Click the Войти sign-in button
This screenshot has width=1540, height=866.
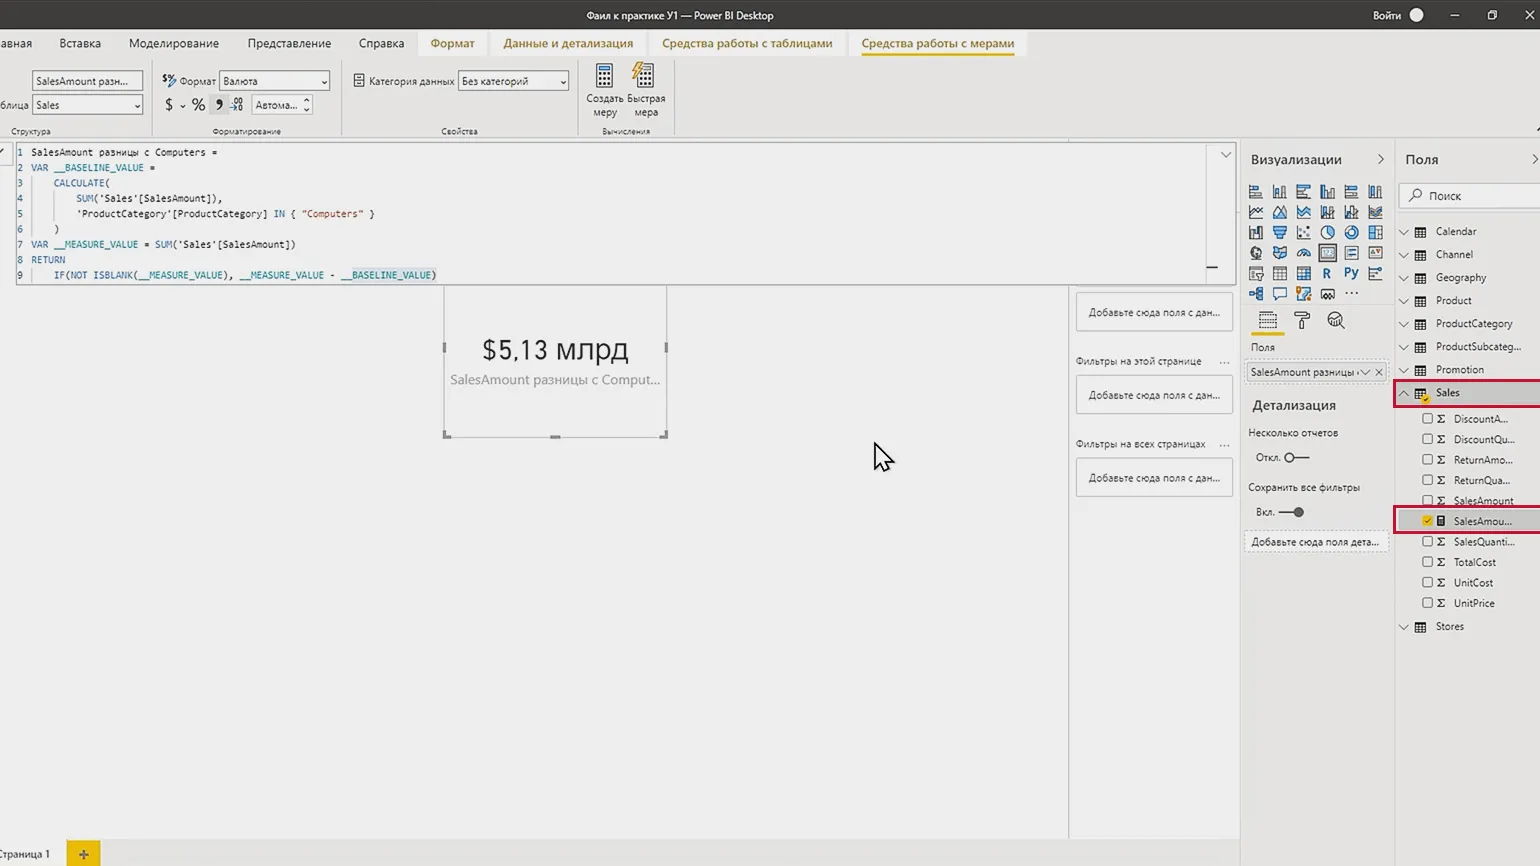coord(1386,15)
